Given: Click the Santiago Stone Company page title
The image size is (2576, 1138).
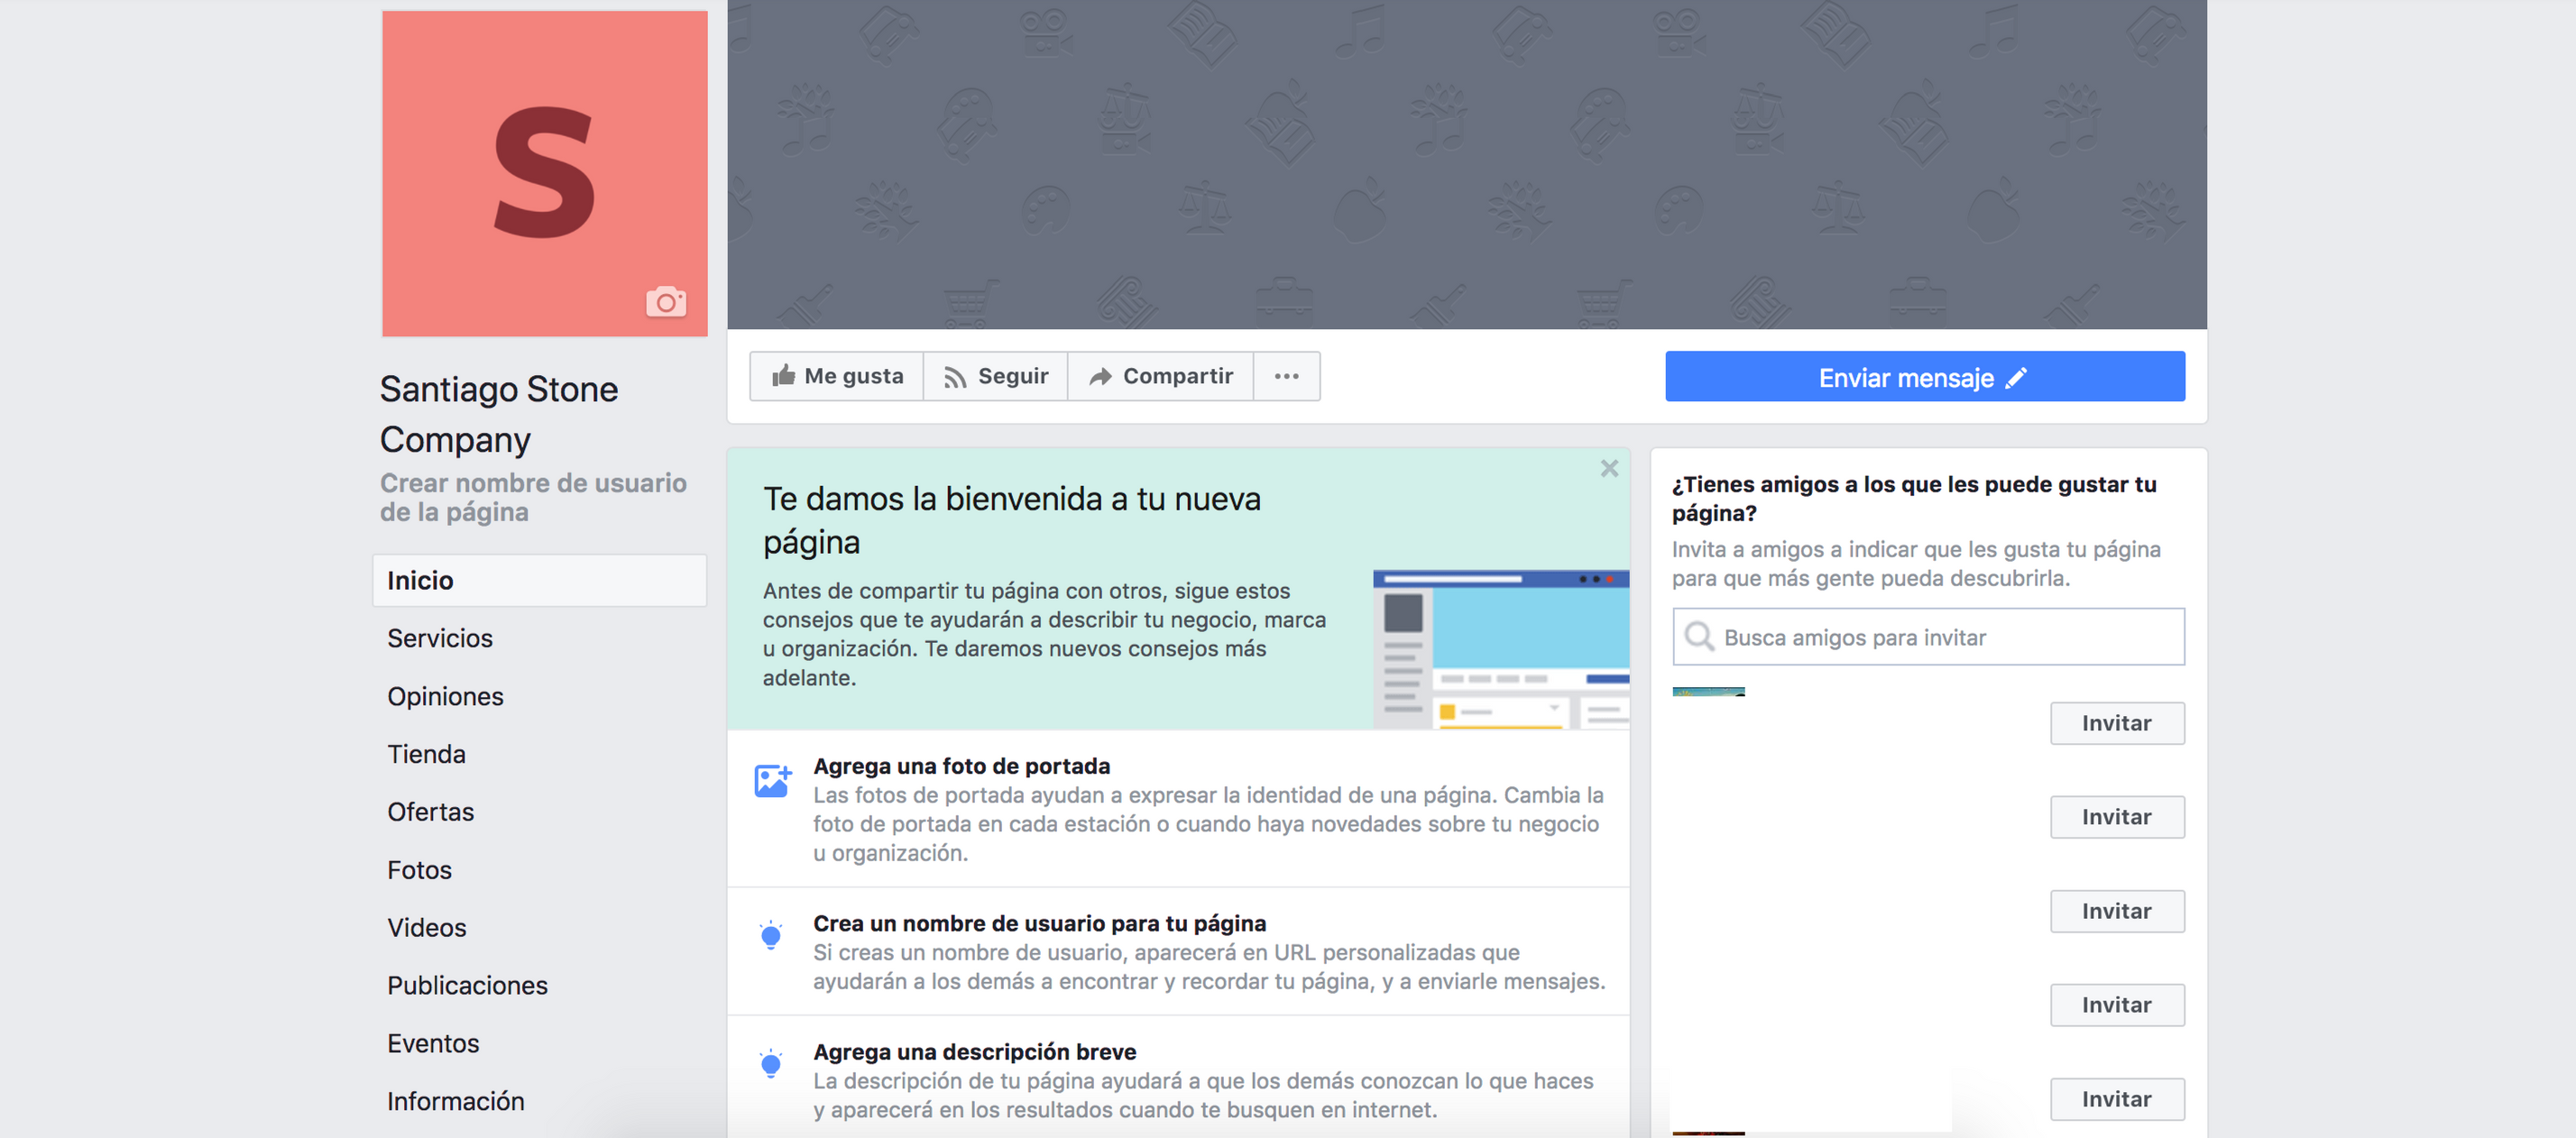Looking at the screenshot, I should [x=499, y=414].
